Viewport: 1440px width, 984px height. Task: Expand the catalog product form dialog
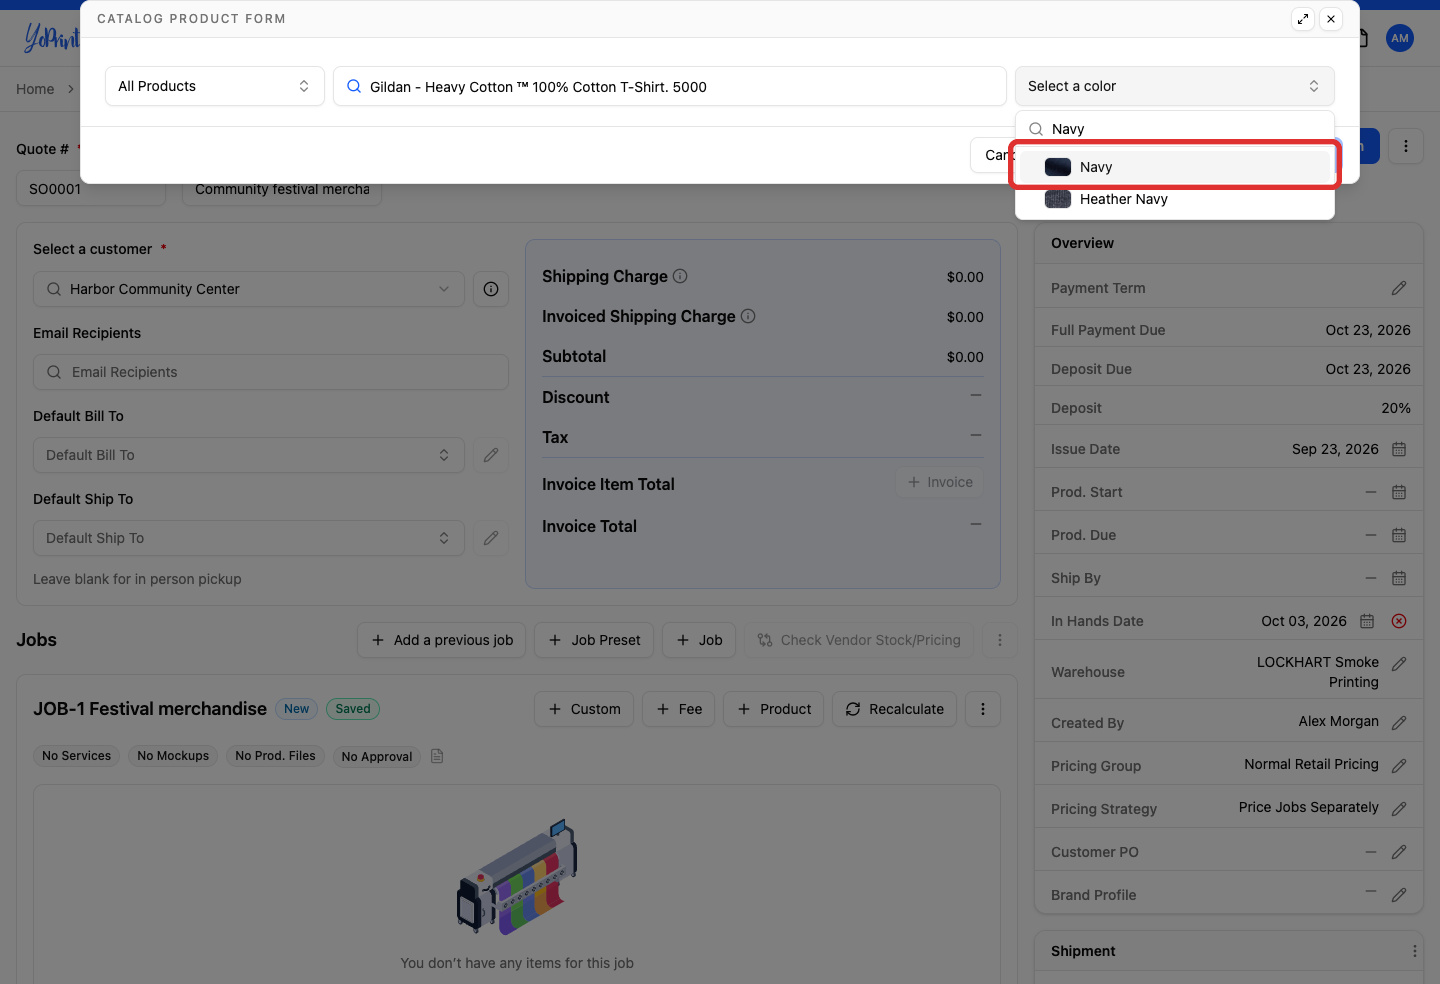pyautogui.click(x=1302, y=19)
